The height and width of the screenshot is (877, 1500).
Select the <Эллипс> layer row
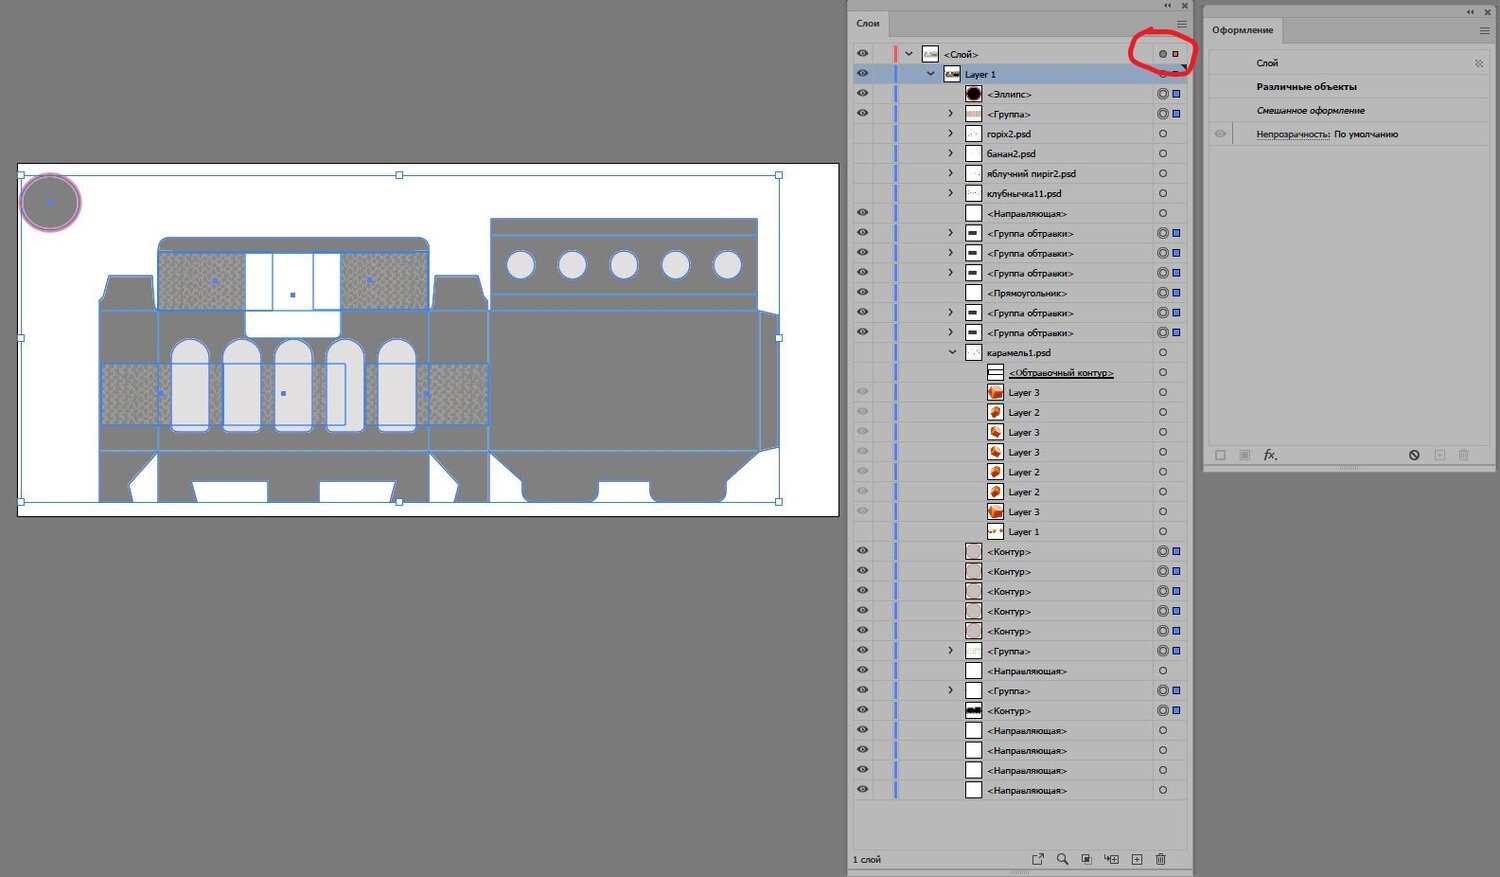point(1020,94)
